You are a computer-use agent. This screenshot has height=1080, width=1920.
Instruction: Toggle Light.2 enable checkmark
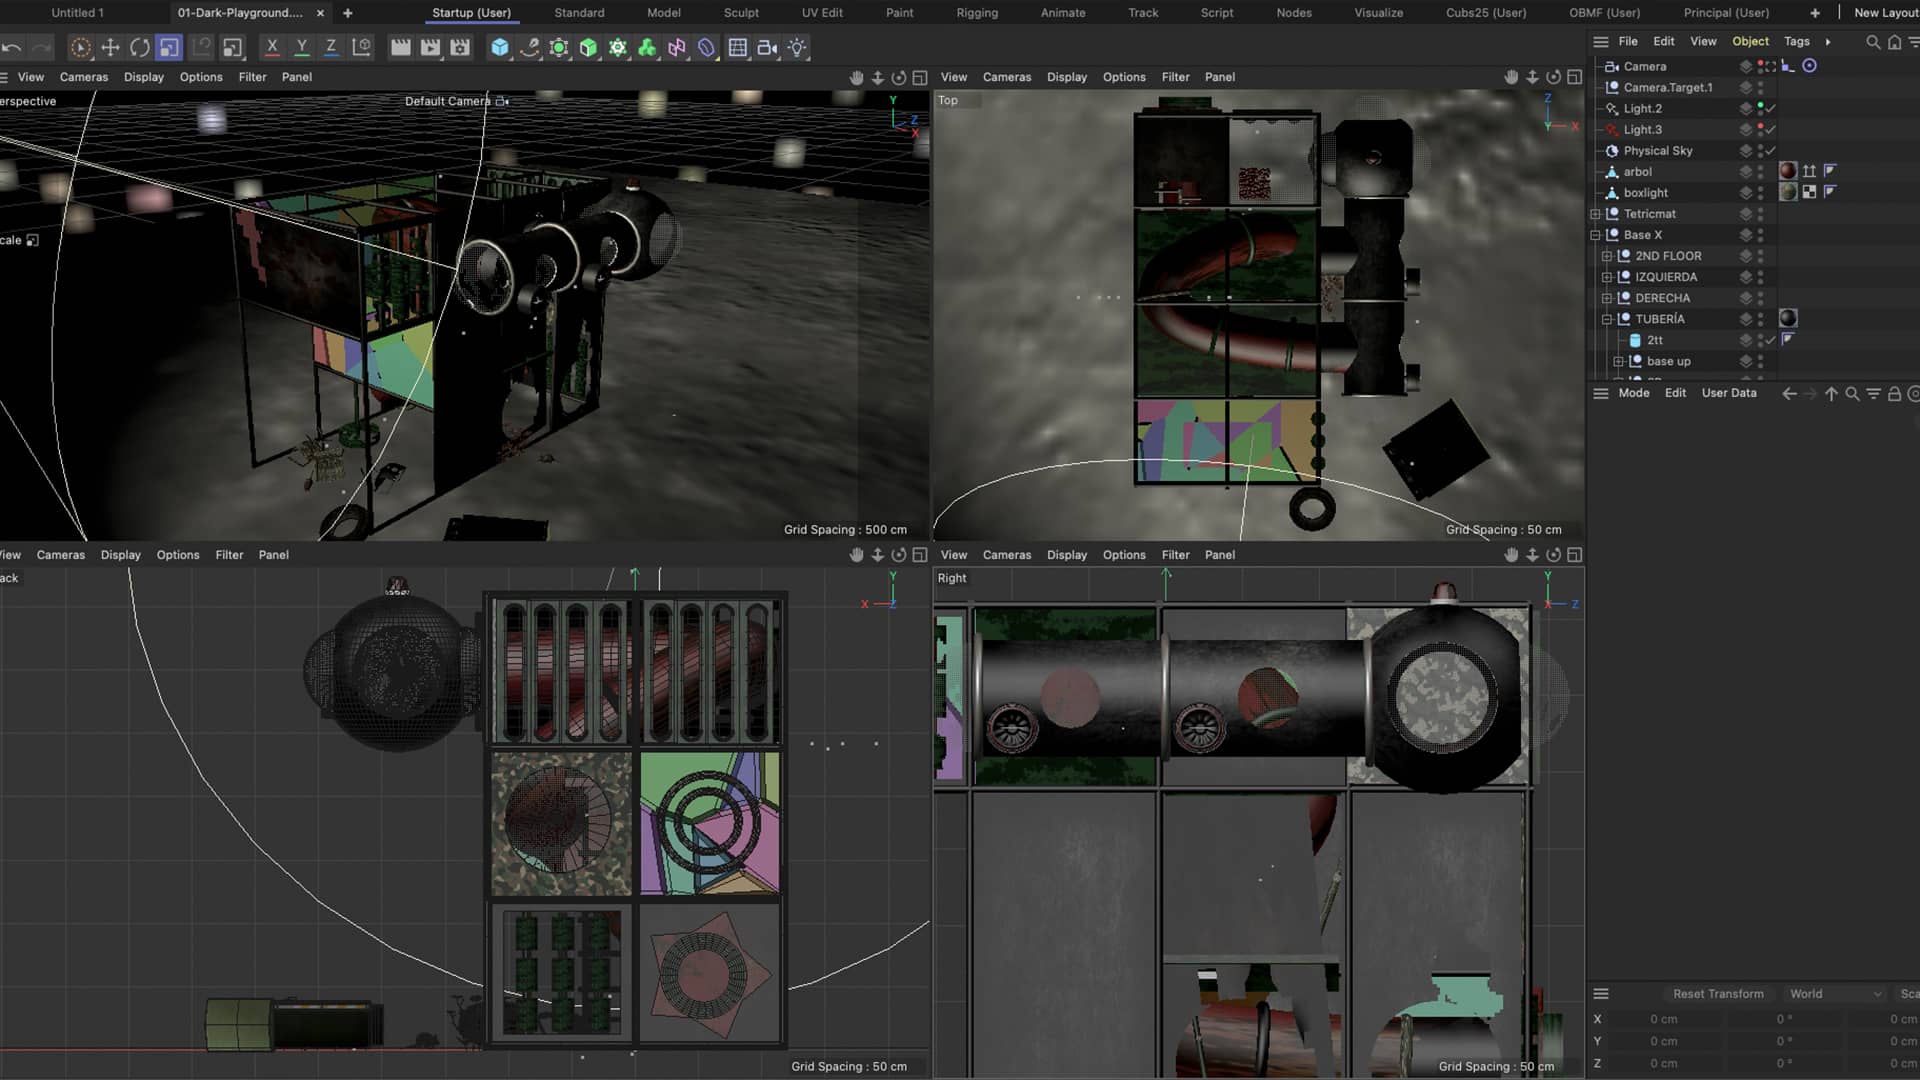click(x=1771, y=109)
